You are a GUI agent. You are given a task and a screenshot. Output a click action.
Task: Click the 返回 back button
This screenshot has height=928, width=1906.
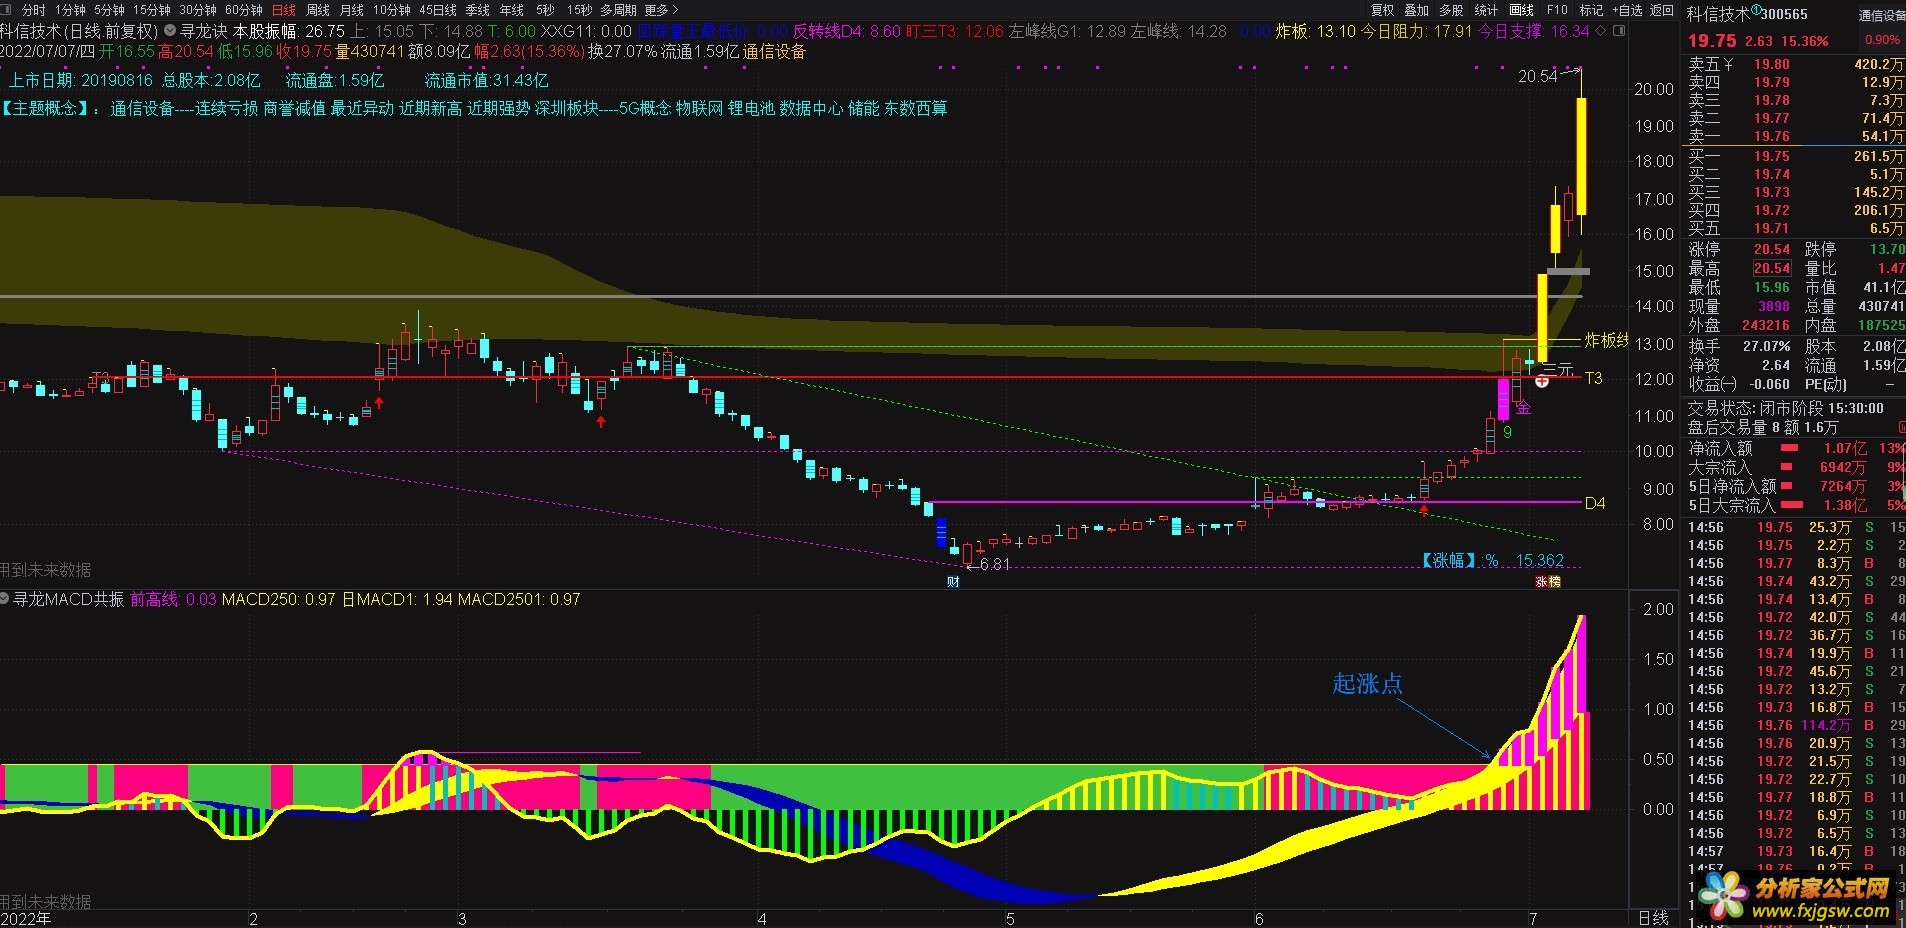(x=1662, y=10)
